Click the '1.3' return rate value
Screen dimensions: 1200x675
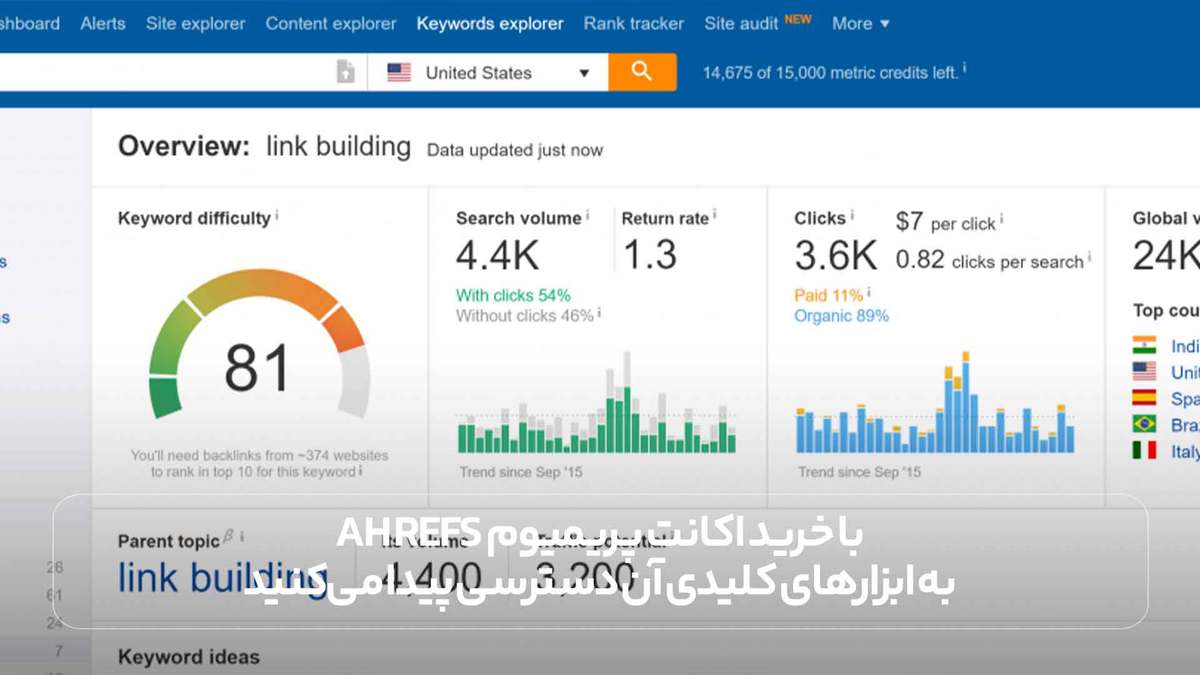point(650,256)
